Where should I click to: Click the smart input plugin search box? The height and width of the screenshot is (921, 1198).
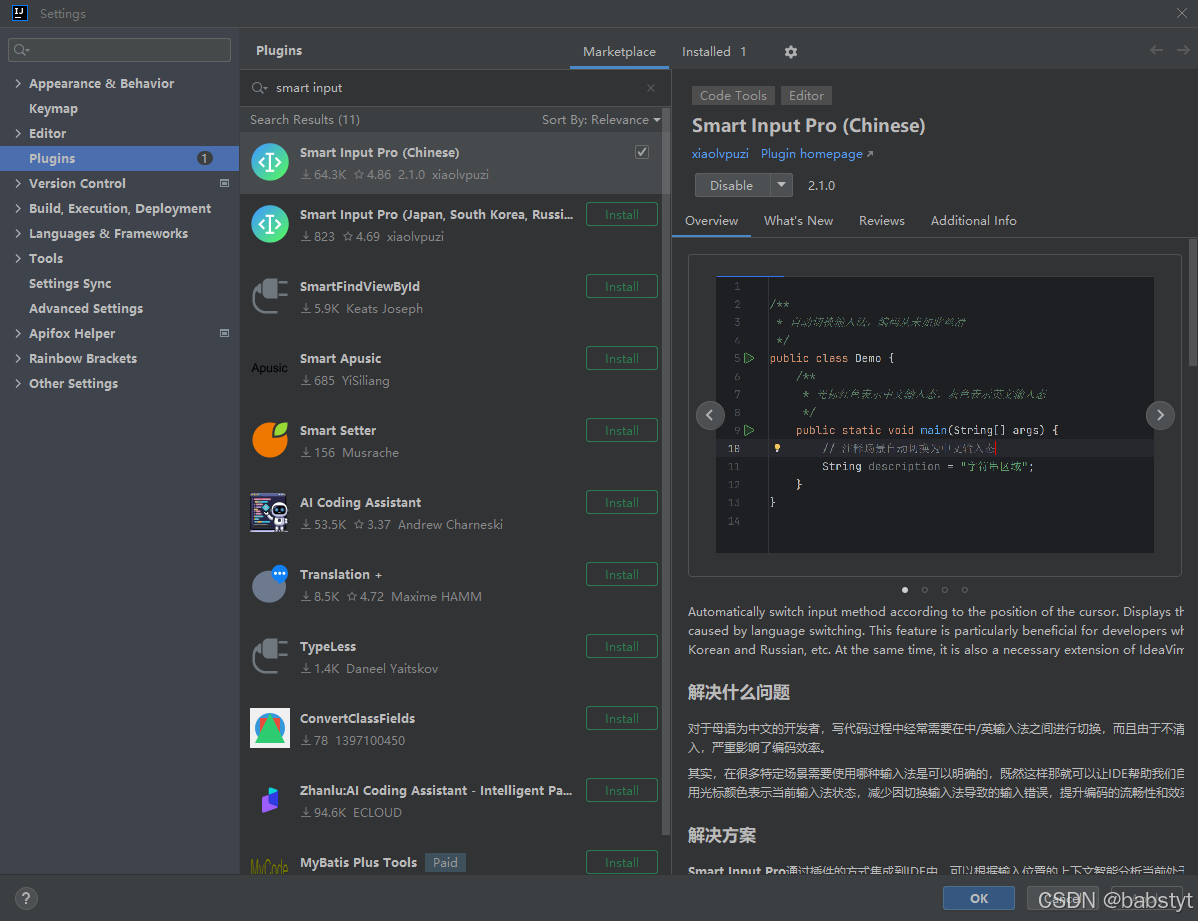coord(455,88)
